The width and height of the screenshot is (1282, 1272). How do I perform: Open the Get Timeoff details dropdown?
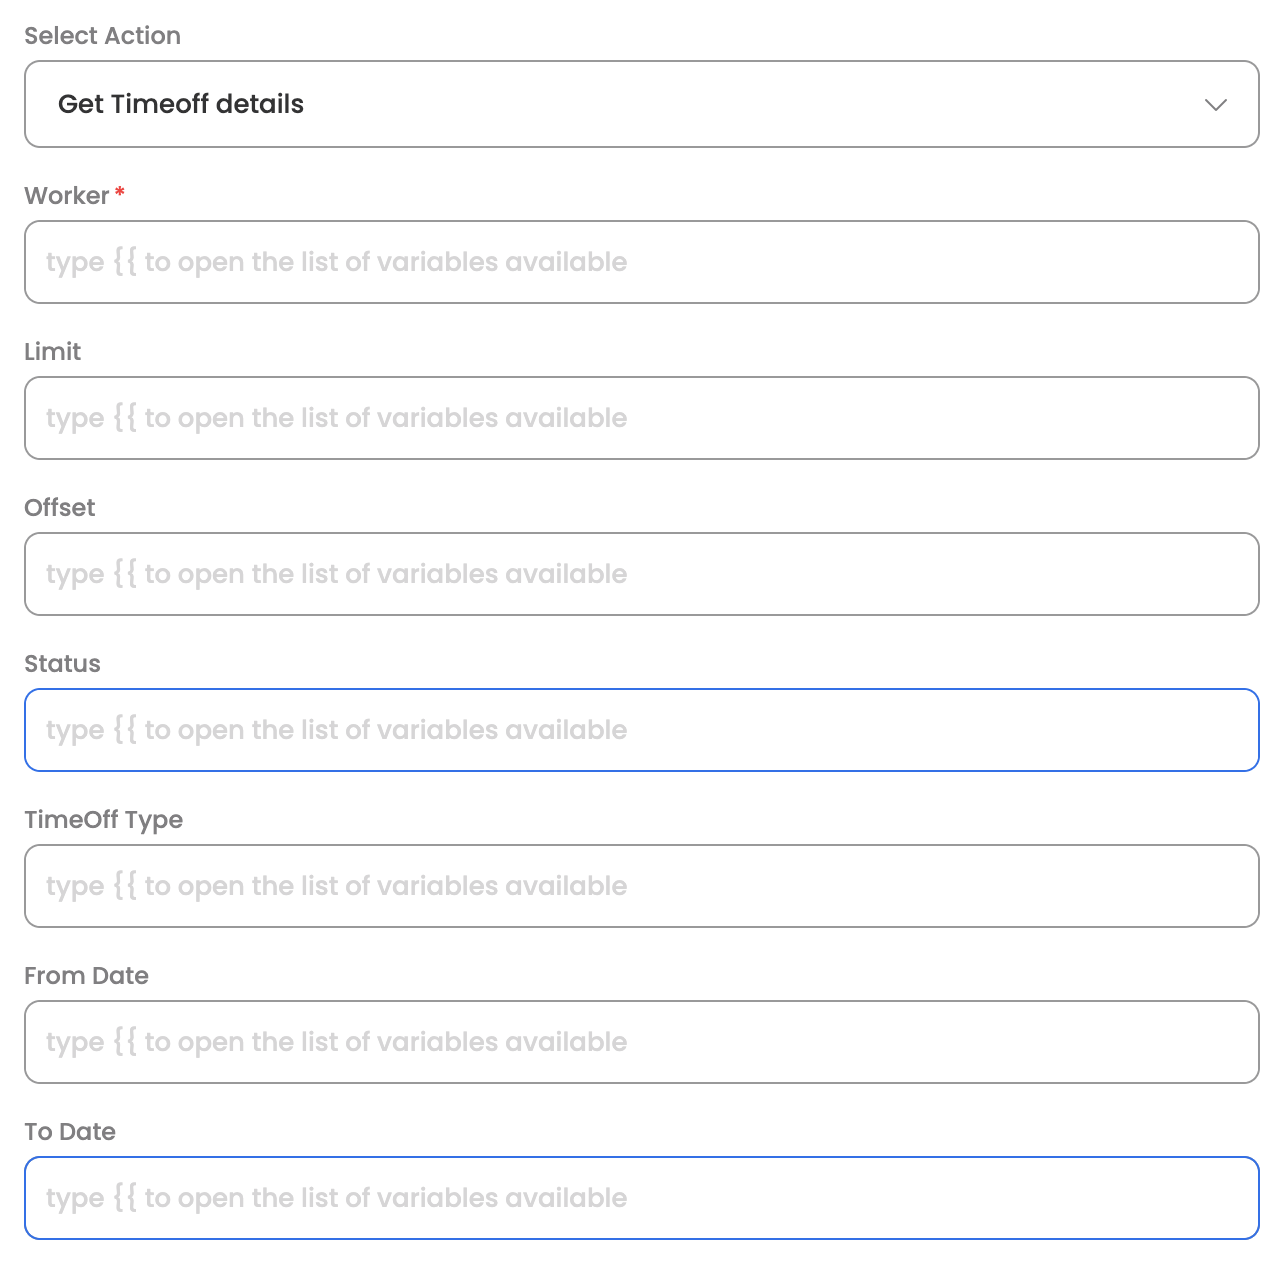coord(640,104)
